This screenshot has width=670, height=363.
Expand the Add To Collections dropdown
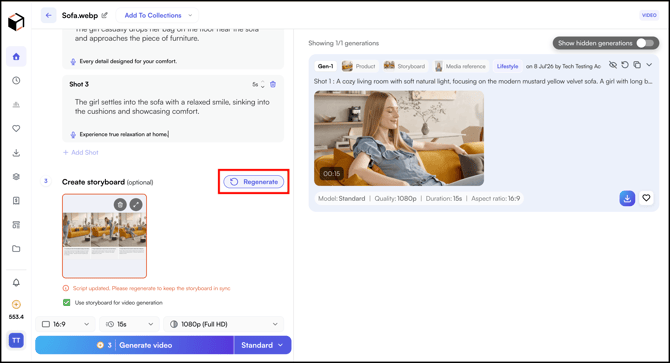[x=158, y=15]
